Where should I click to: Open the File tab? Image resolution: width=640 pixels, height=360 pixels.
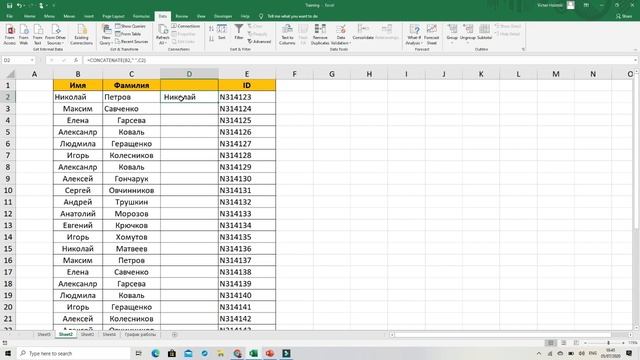pos(9,16)
